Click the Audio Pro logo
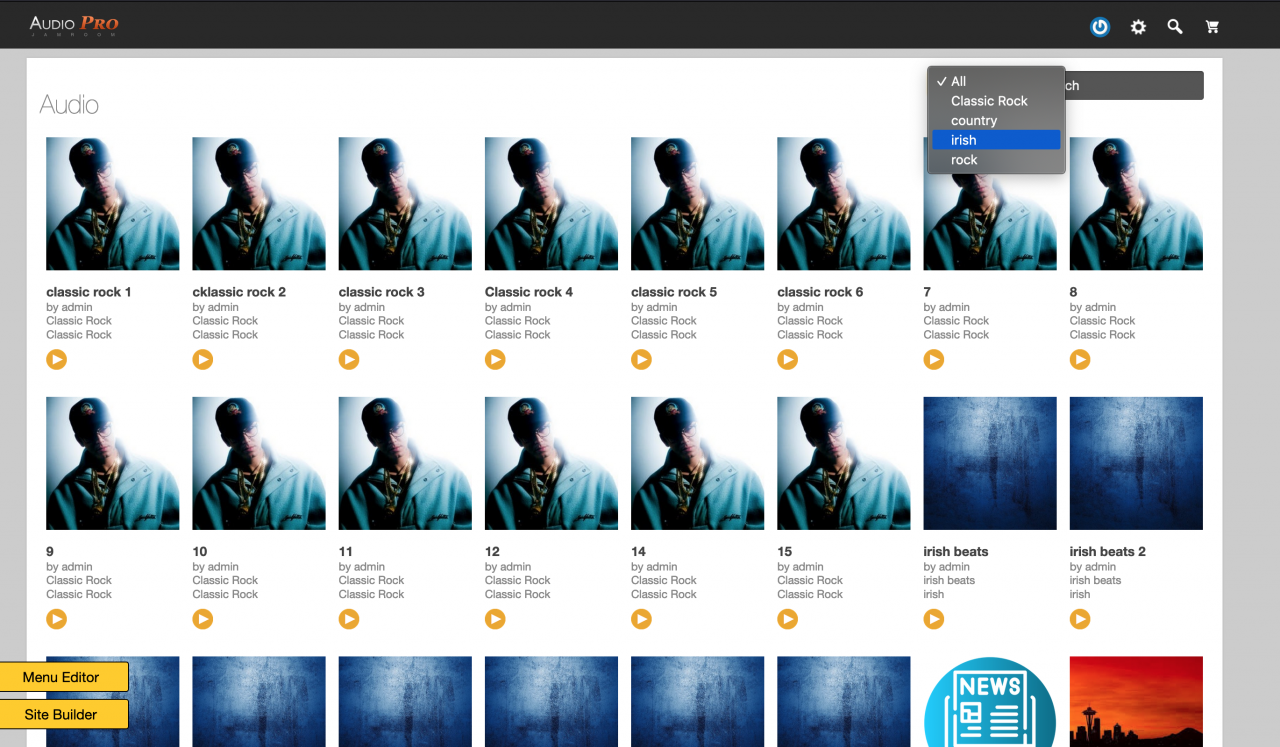The image size is (1280, 747). coord(74,25)
